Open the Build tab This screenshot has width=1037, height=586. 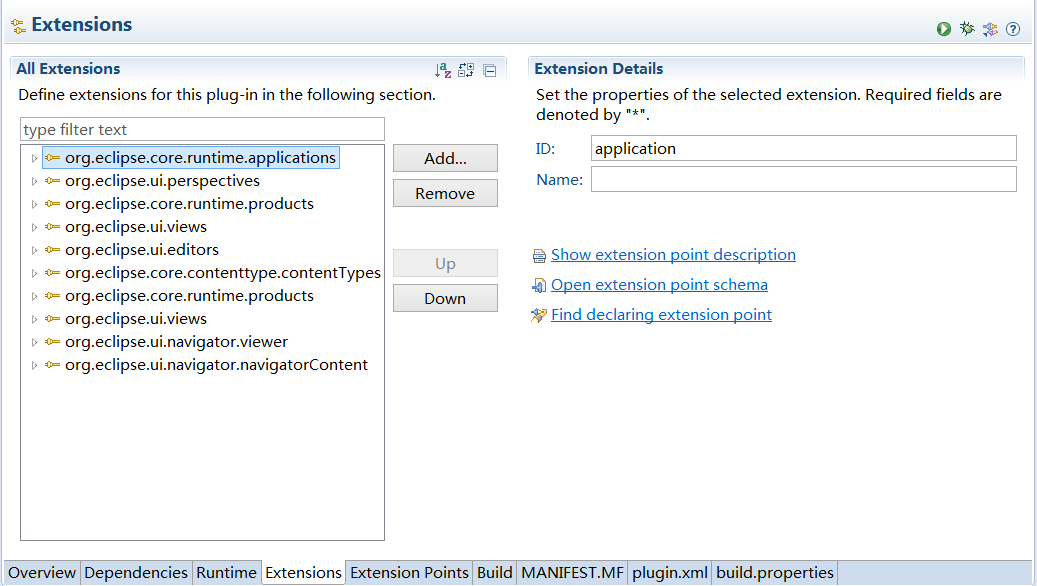coord(495,573)
